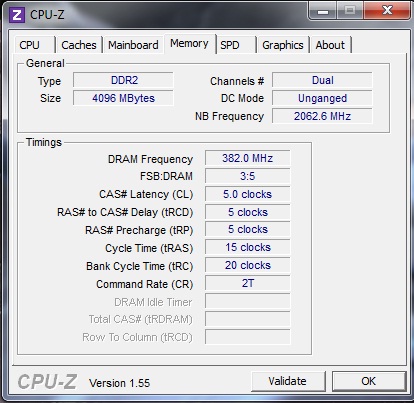
Task: Select the Mainboard tab
Action: pos(133,45)
